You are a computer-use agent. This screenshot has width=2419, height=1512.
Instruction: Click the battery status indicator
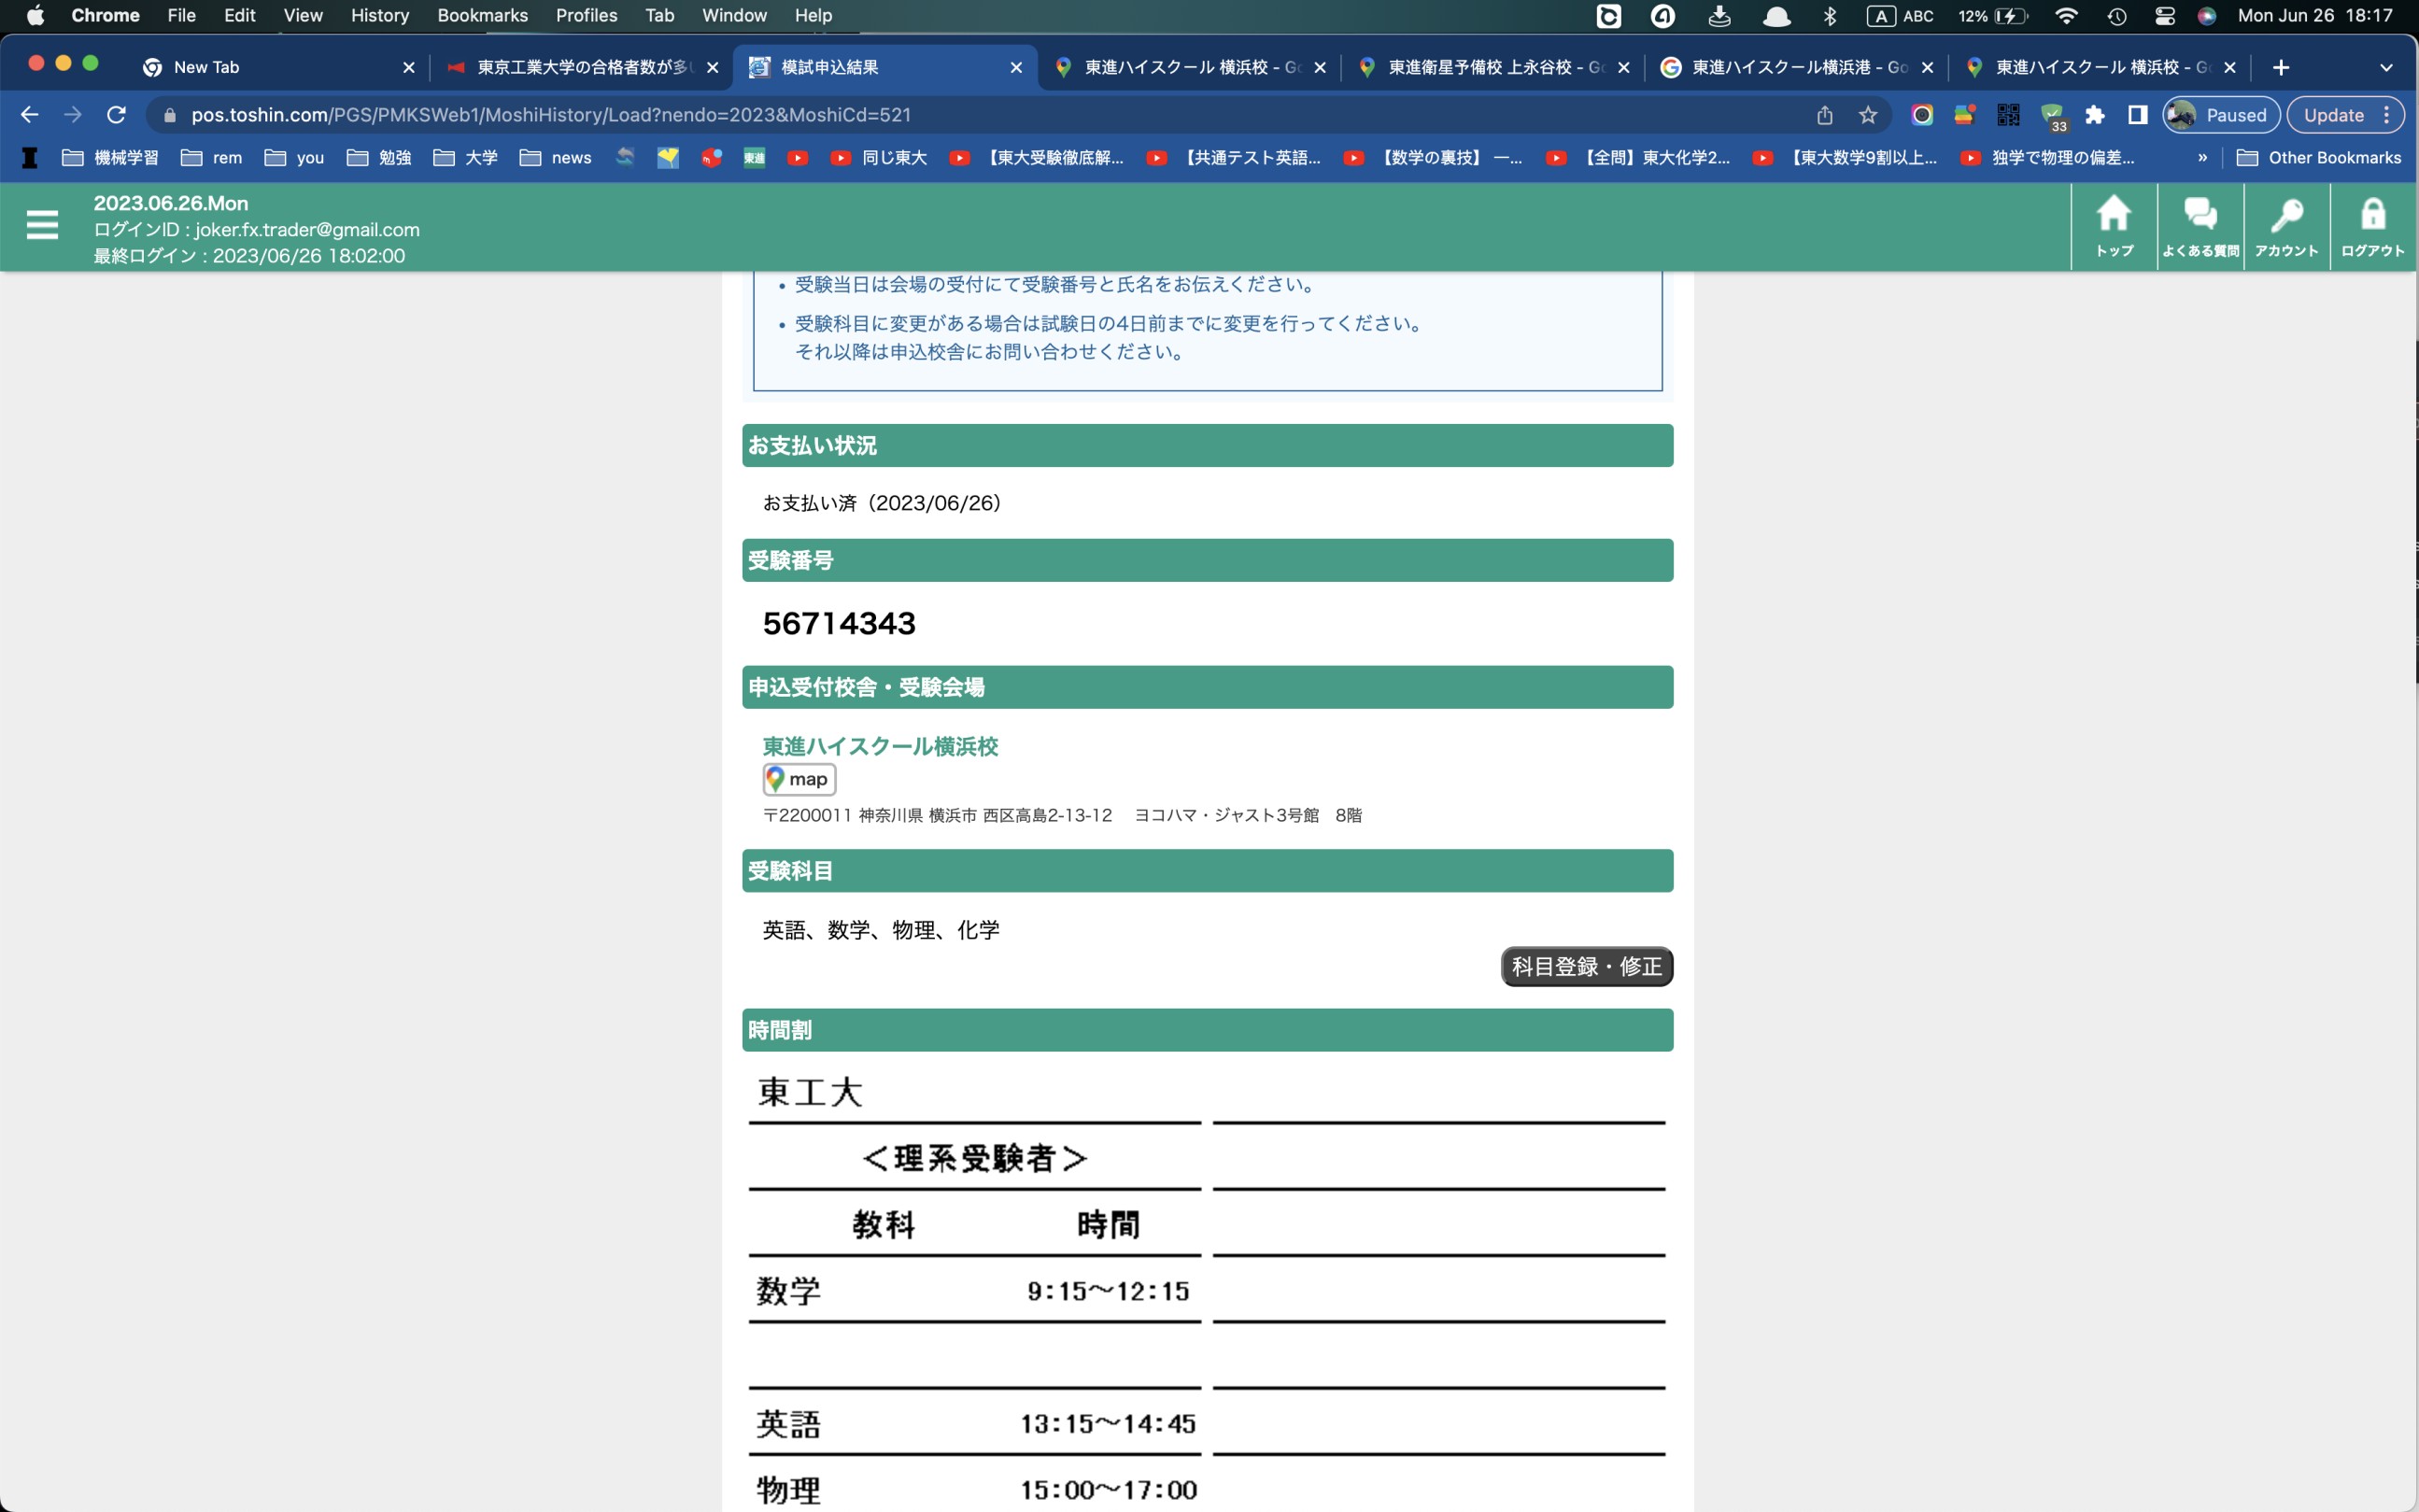1992,15
